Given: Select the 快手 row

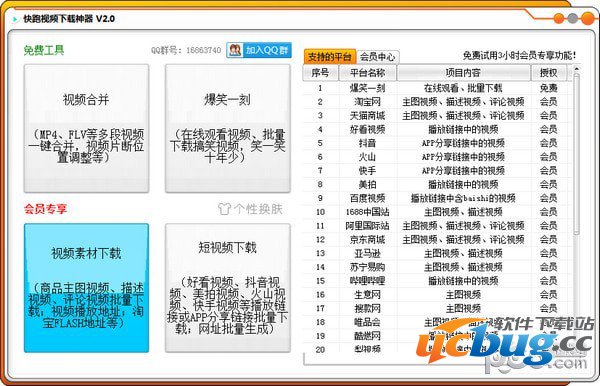Looking at the screenshot, I should (436, 171).
